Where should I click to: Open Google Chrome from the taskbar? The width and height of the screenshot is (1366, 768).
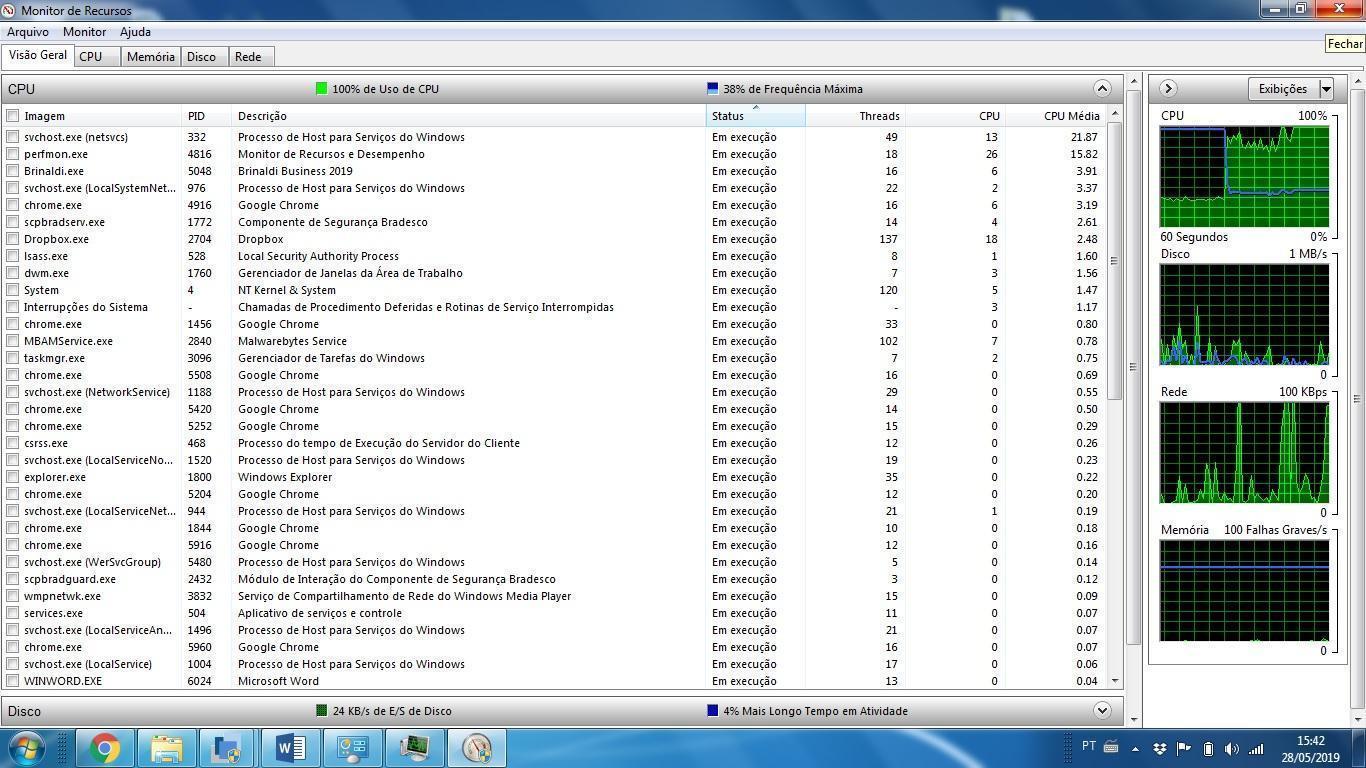[x=104, y=748]
